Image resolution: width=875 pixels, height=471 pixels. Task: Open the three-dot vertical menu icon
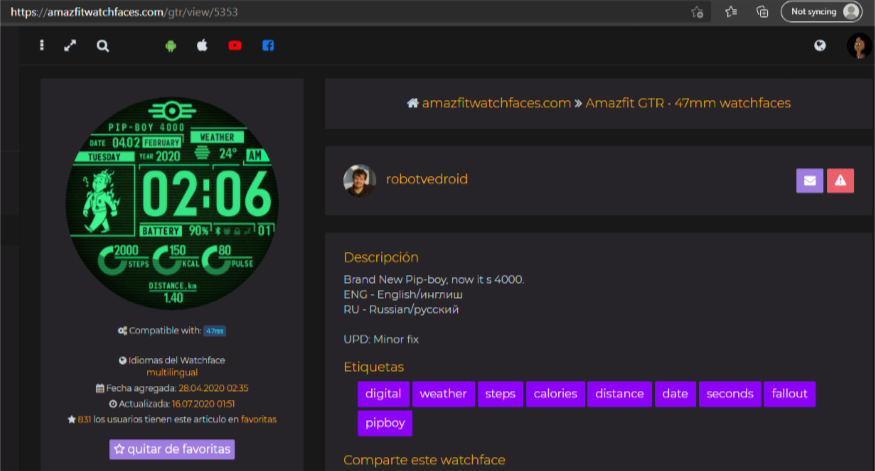(x=42, y=45)
